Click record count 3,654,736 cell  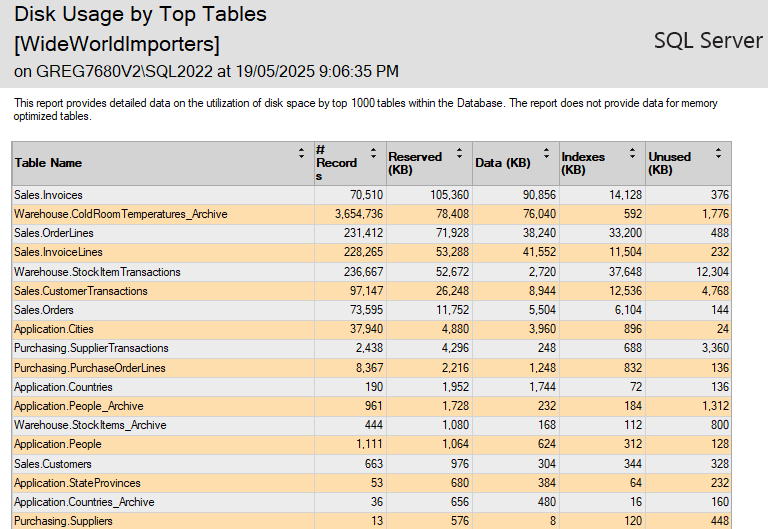[359, 214]
